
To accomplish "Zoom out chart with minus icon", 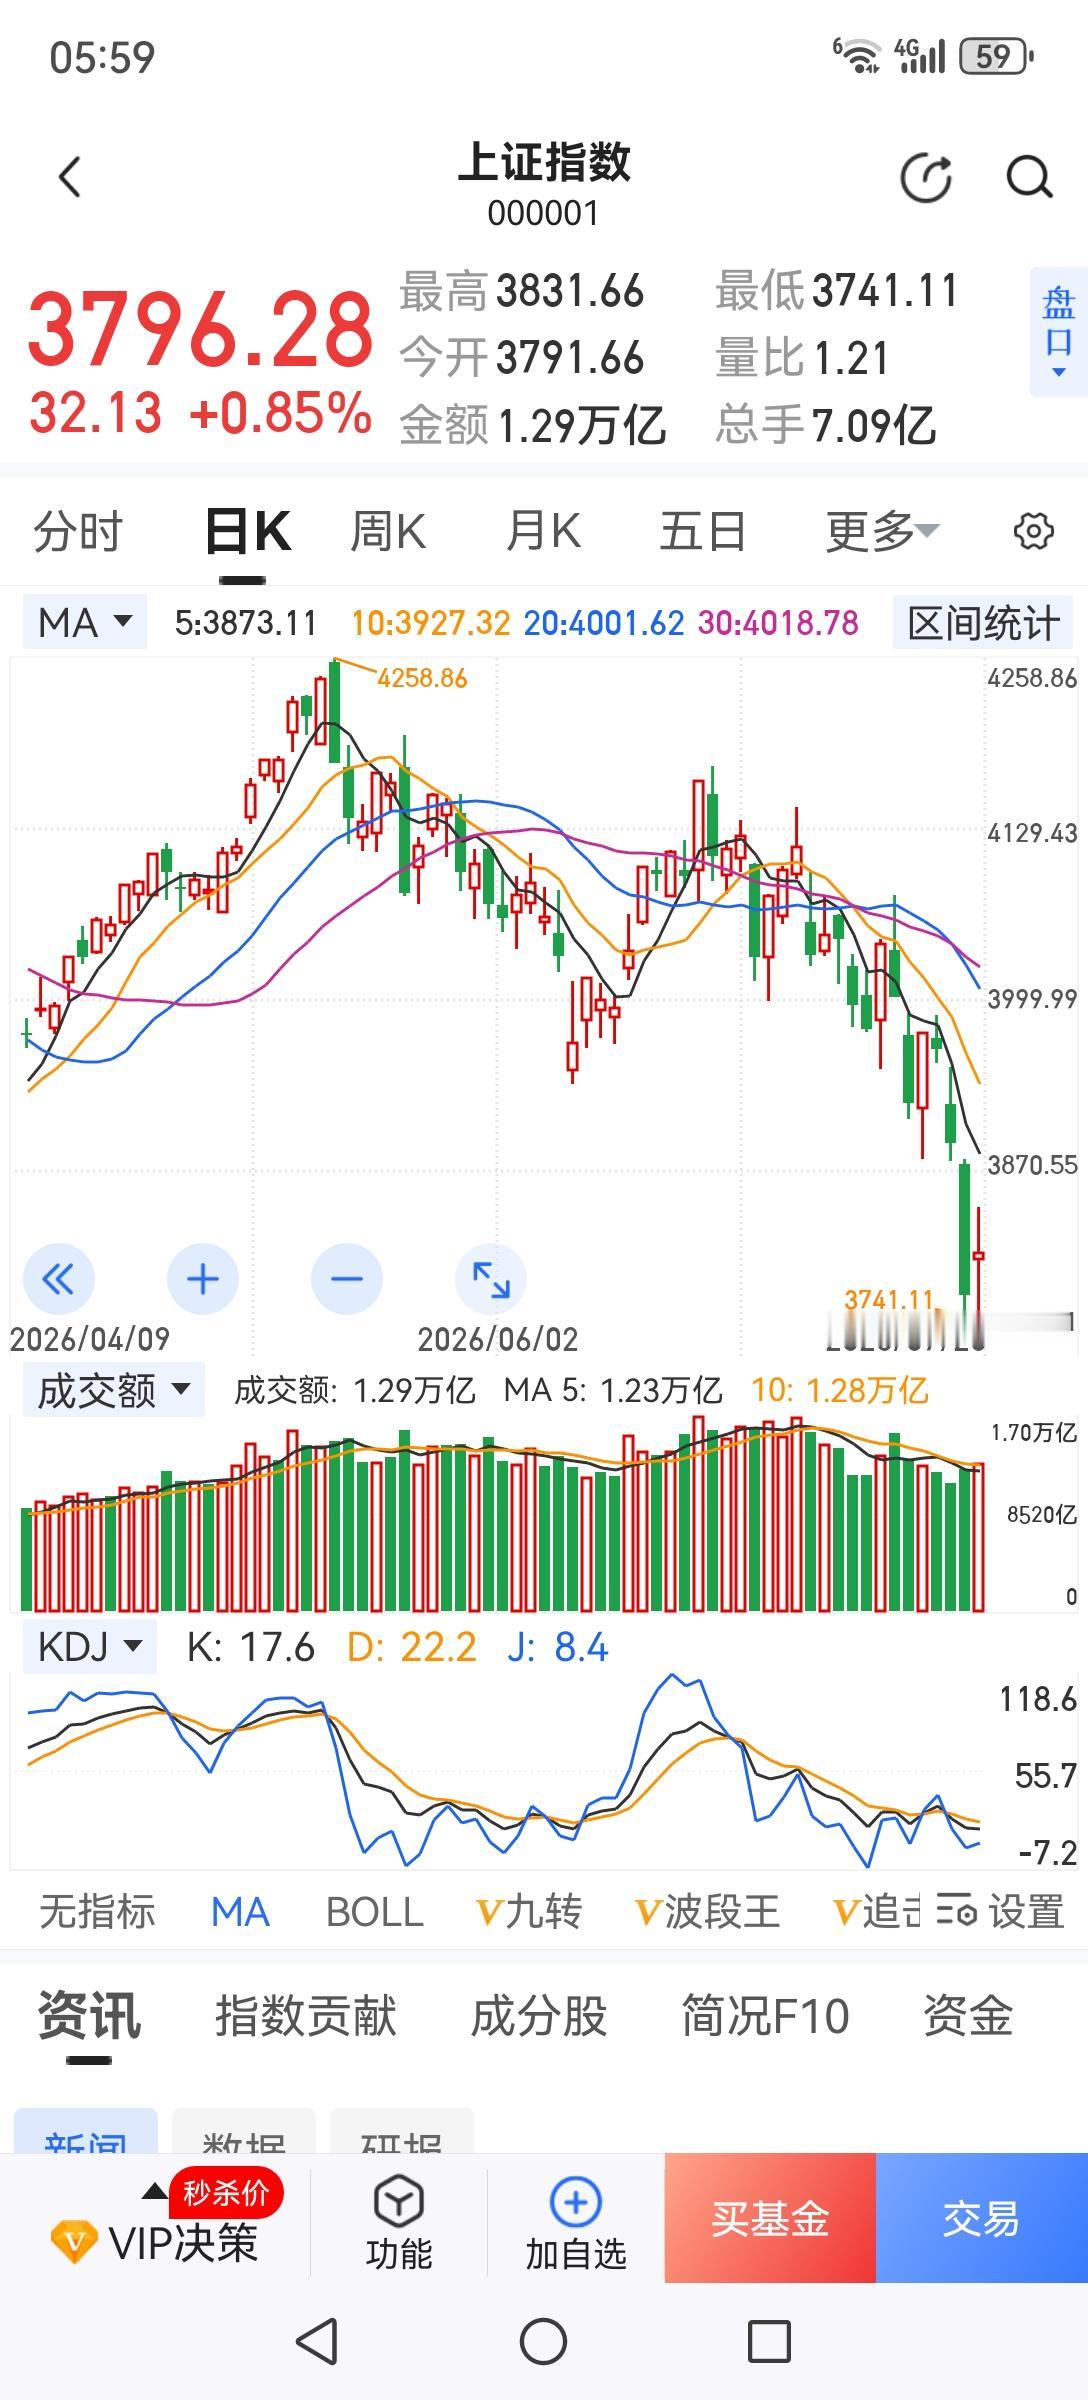I will tap(347, 1279).
